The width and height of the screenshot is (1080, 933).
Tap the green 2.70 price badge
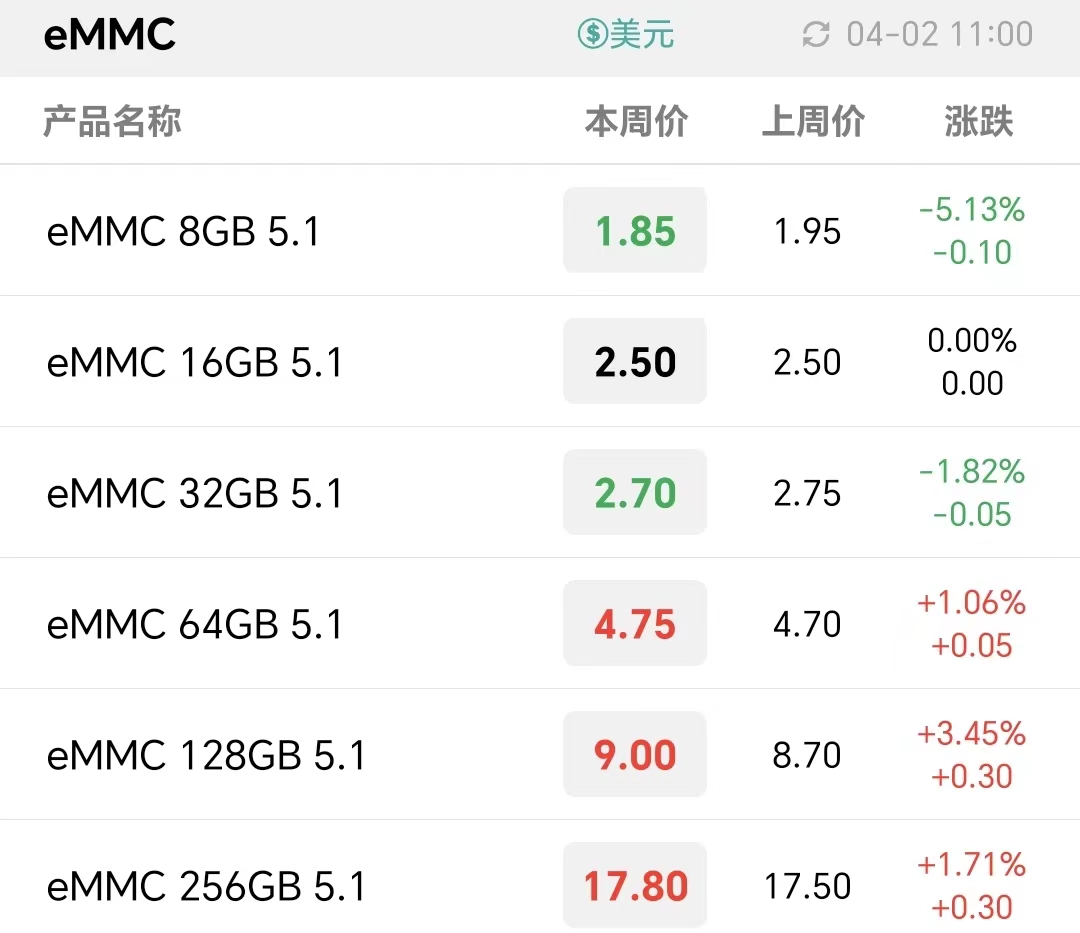tap(635, 492)
